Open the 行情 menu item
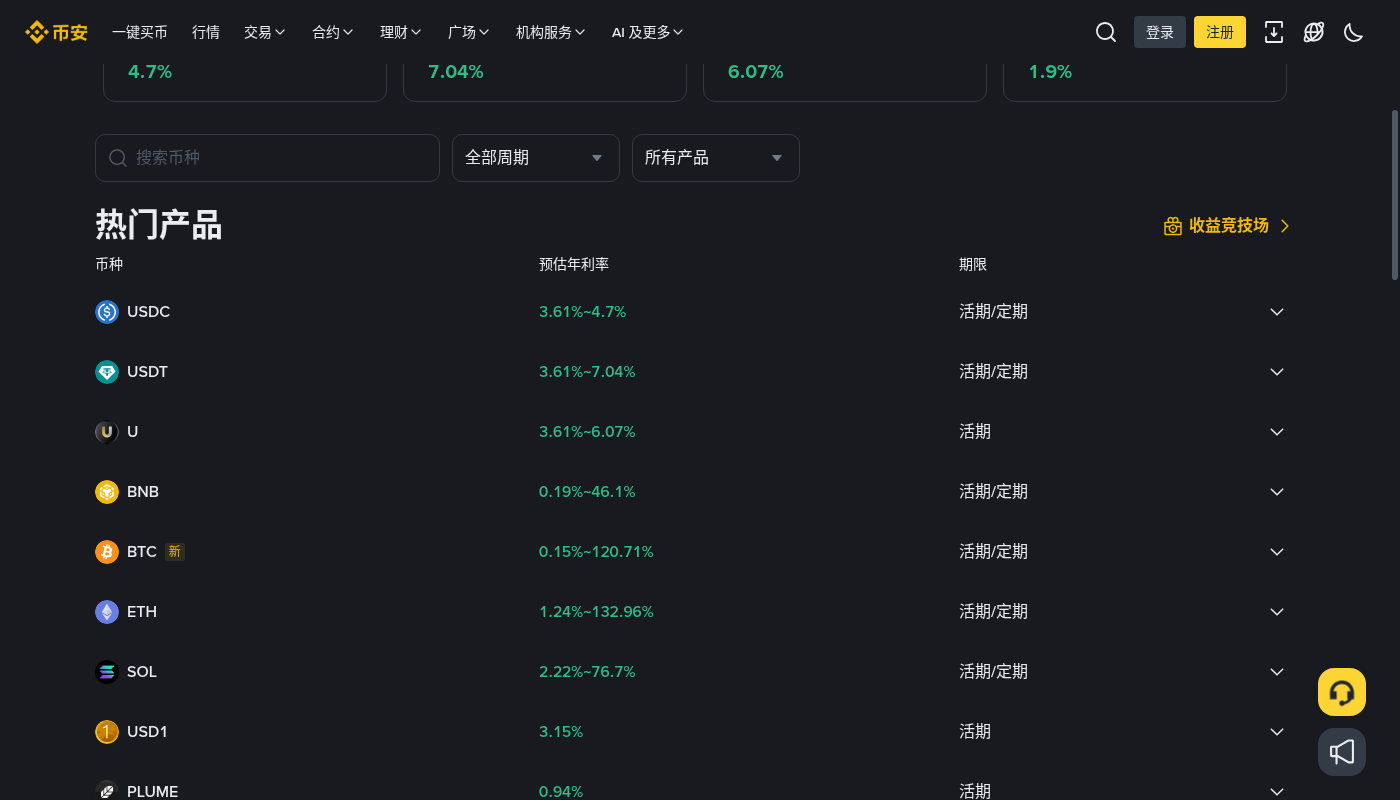 click(206, 32)
